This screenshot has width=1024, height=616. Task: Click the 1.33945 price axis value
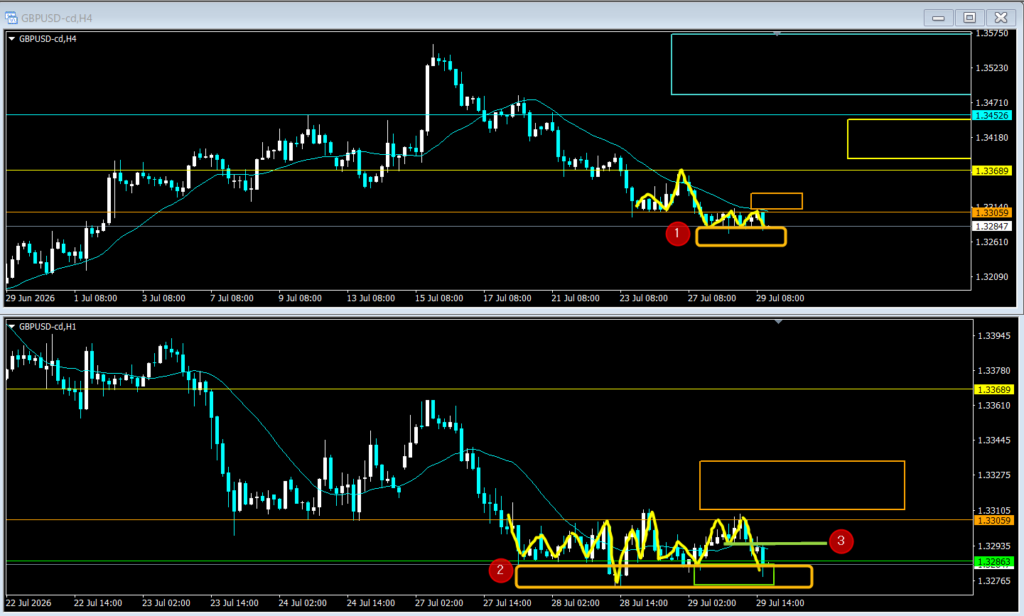coord(994,336)
